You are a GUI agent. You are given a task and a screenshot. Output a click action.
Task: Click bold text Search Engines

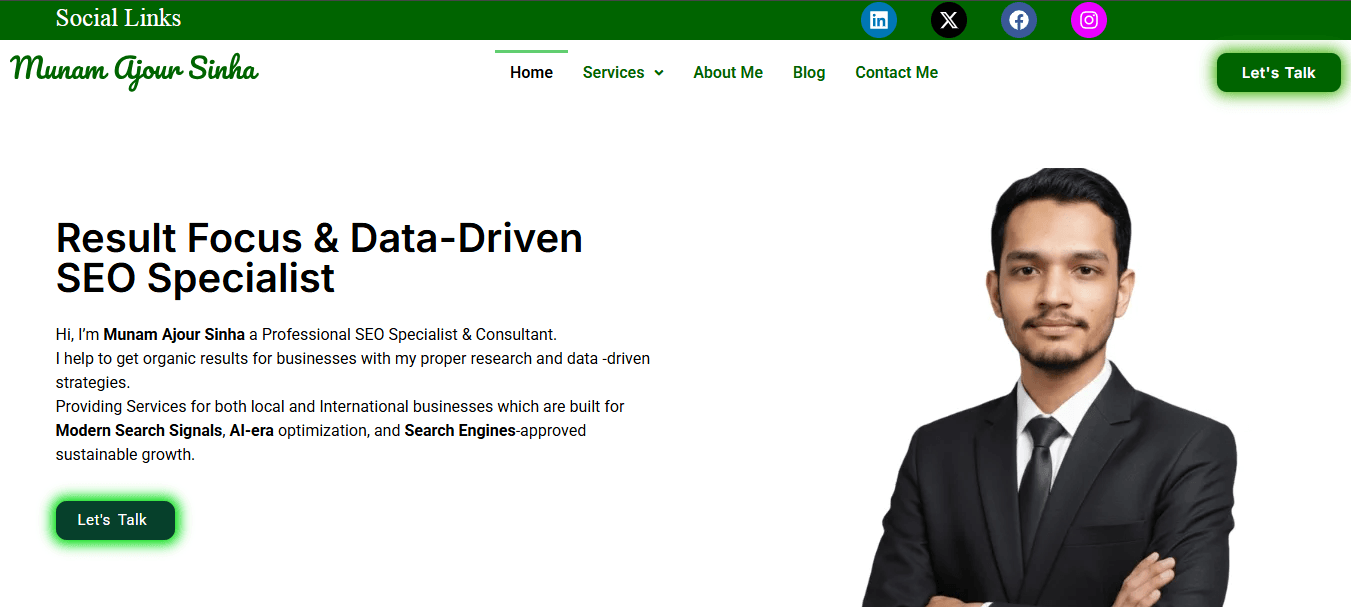(x=460, y=431)
